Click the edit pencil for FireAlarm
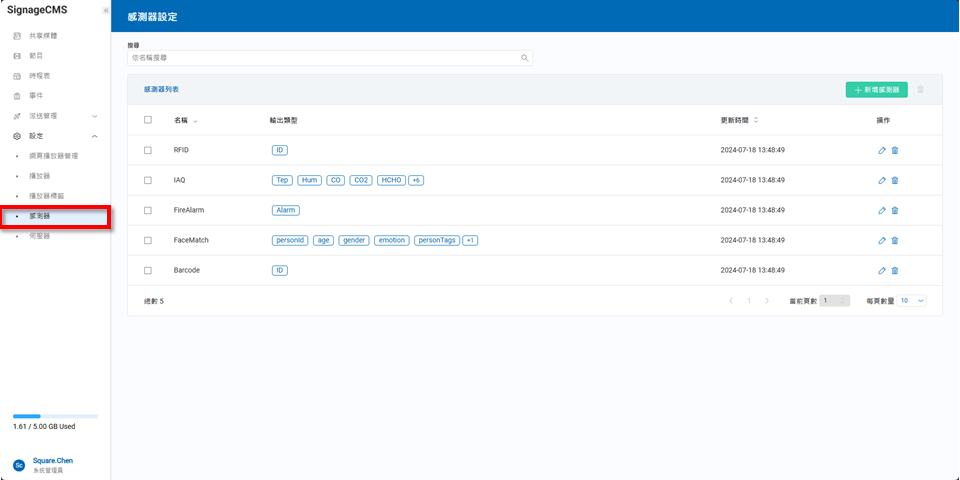 (x=881, y=211)
